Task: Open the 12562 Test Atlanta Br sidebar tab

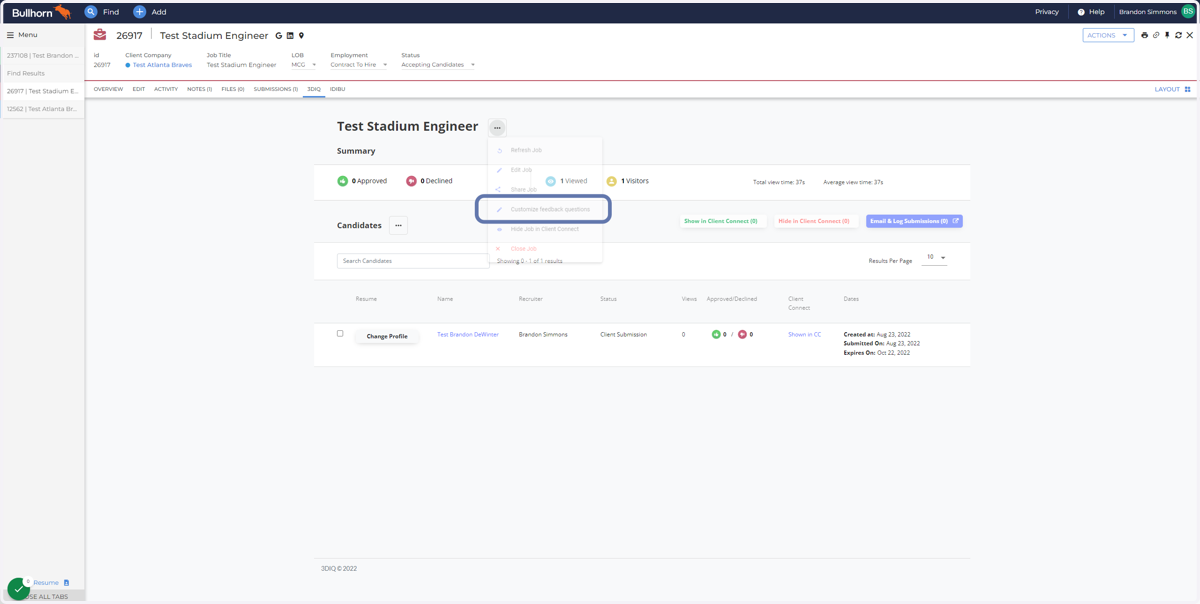Action: click(x=42, y=109)
